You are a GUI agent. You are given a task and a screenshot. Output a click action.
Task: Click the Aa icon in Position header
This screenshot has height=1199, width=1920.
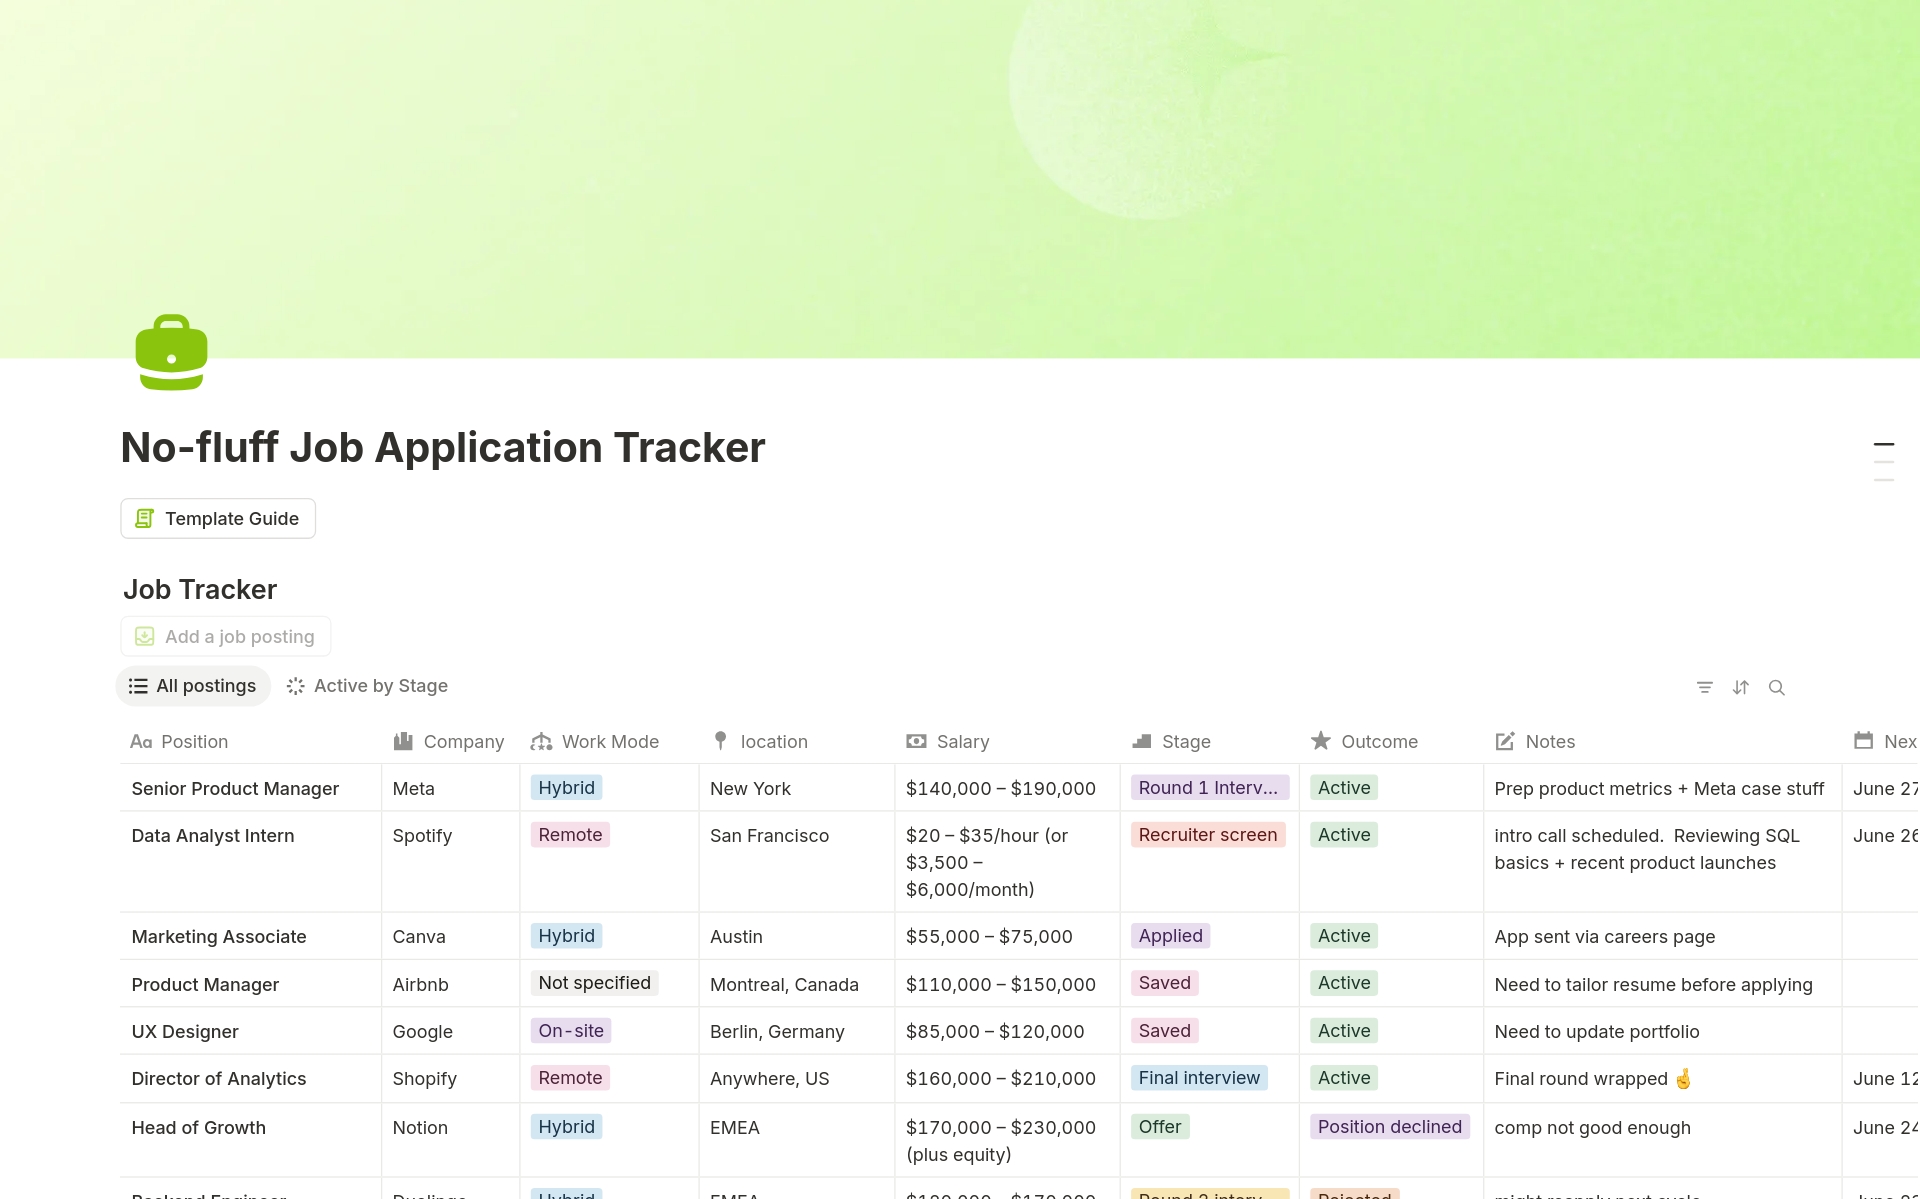141,741
